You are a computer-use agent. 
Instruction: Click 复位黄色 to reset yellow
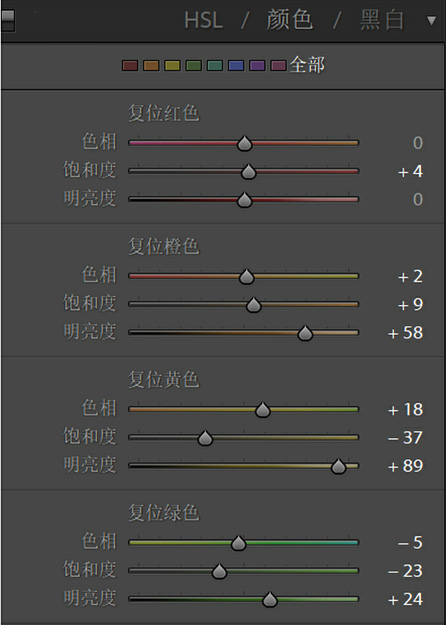click(x=163, y=380)
